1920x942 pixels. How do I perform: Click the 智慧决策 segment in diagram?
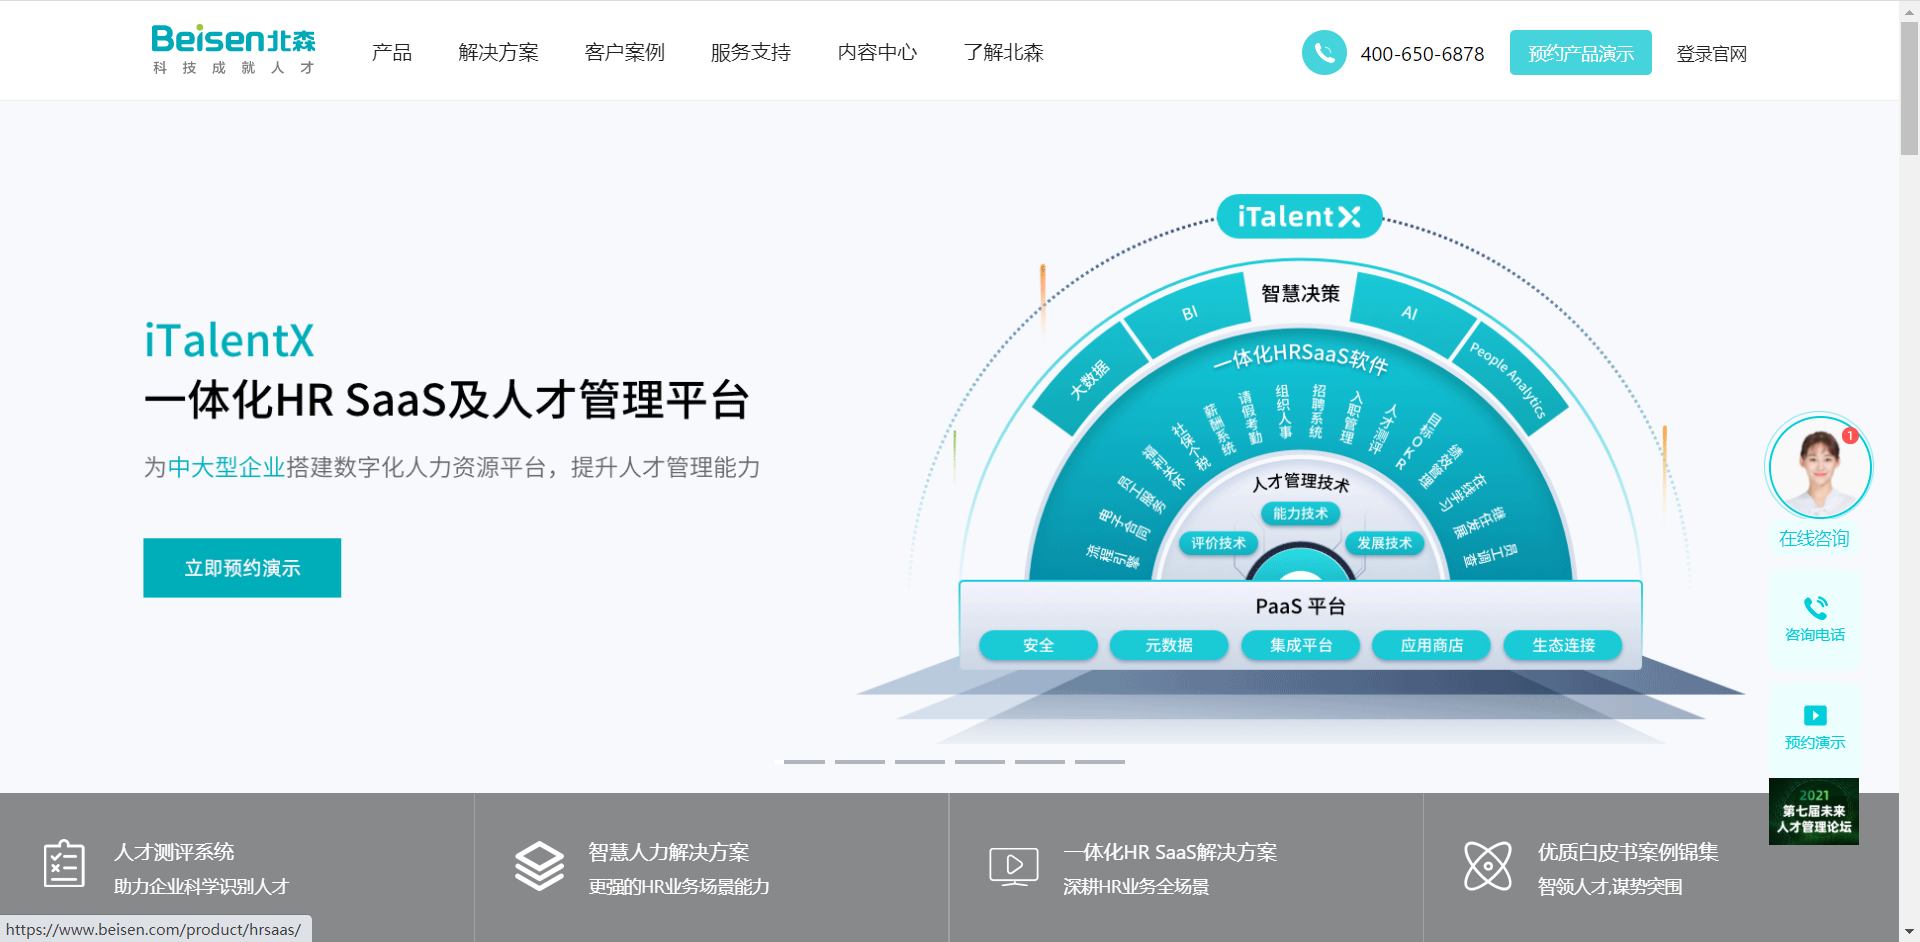(1300, 294)
